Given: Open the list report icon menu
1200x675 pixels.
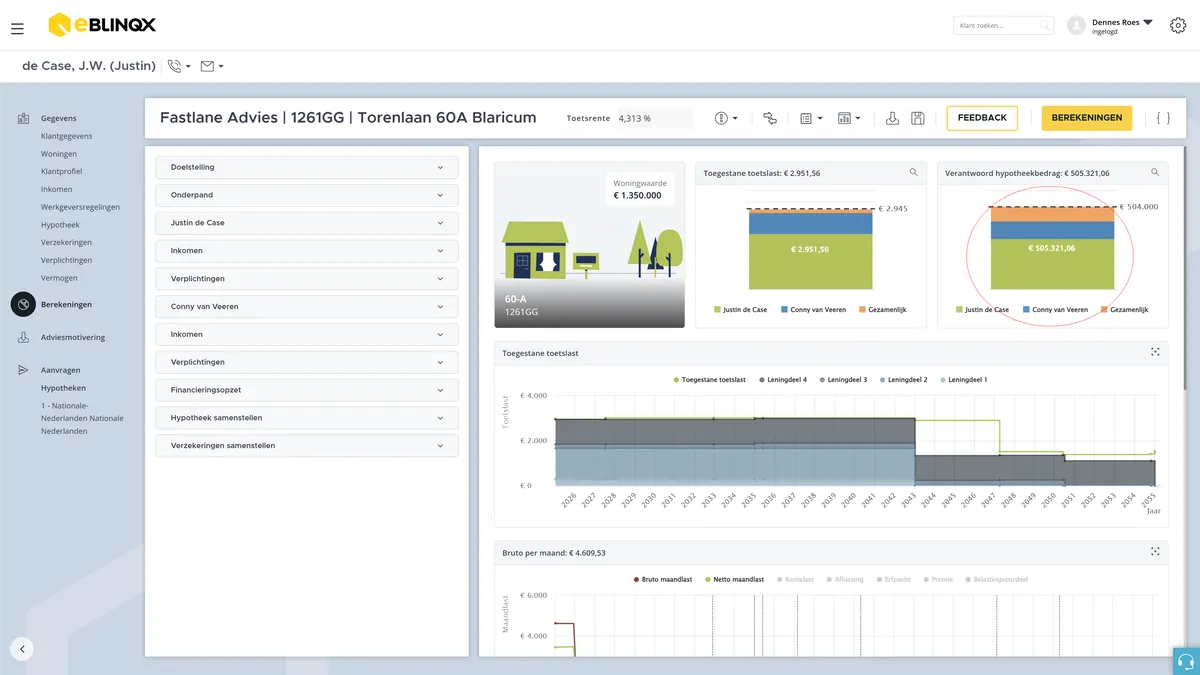Looking at the screenshot, I should point(811,118).
